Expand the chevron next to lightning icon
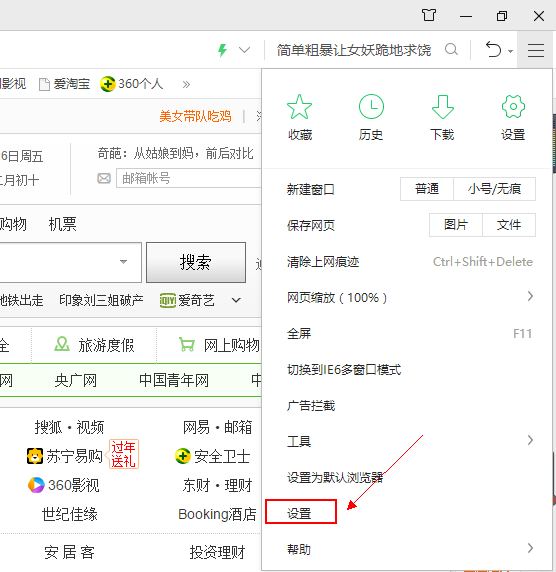The image size is (556, 572). (244, 50)
